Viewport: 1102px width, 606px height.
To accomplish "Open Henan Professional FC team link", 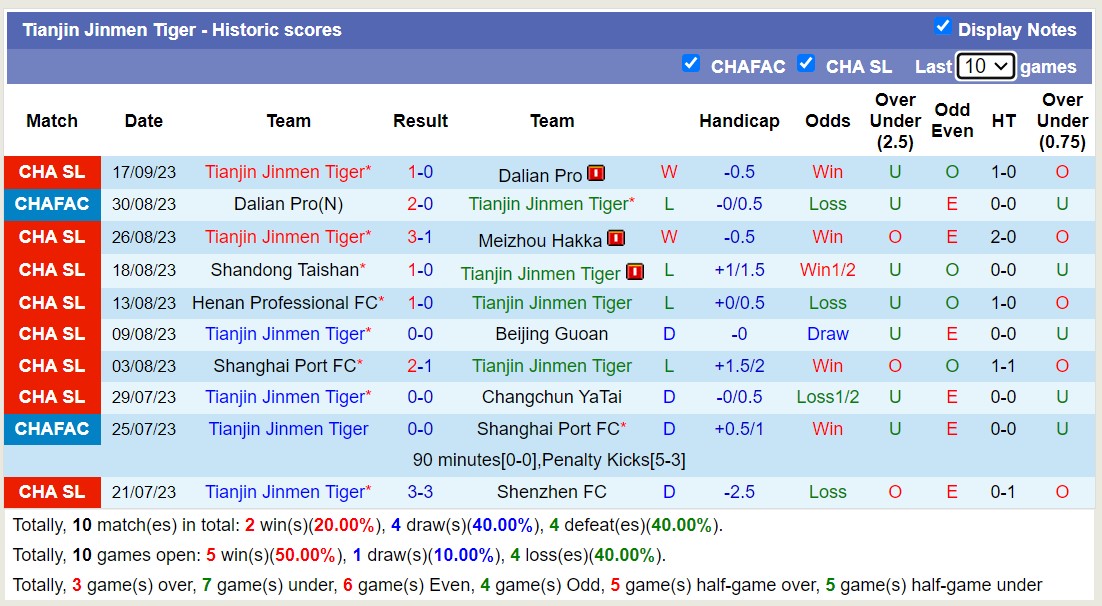I will click(x=285, y=303).
